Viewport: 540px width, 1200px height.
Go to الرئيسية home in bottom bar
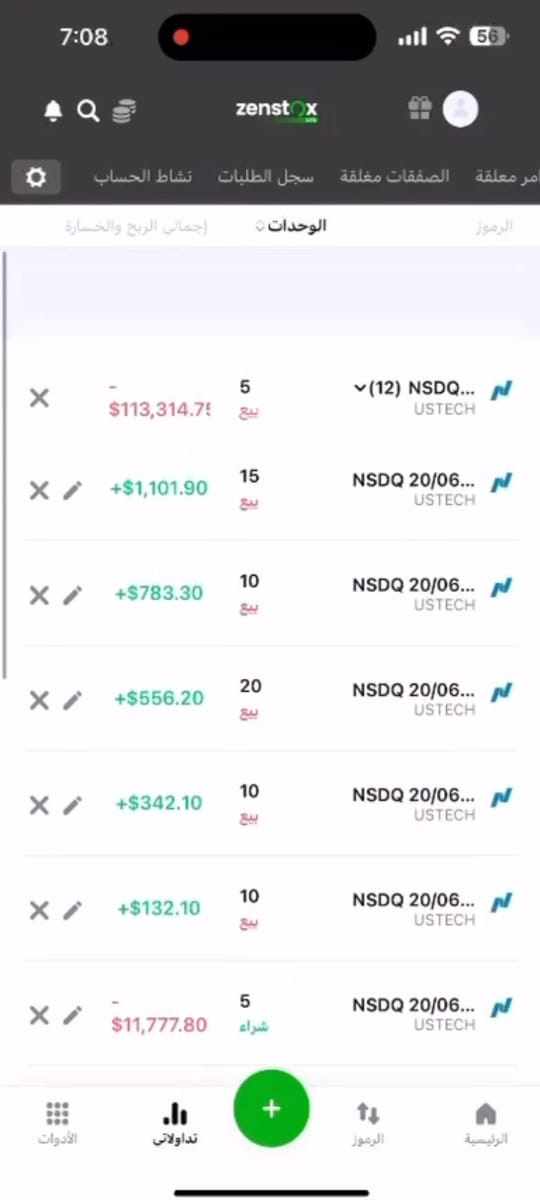[485, 1123]
